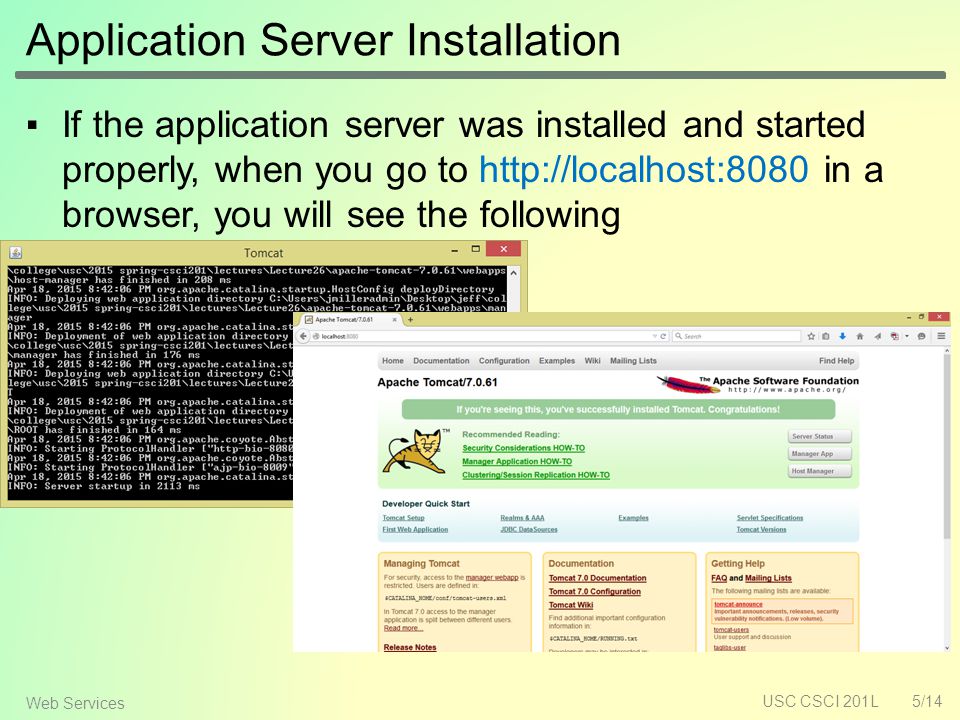Click scroll-up arrow in Tomcat console window

pos(514,273)
